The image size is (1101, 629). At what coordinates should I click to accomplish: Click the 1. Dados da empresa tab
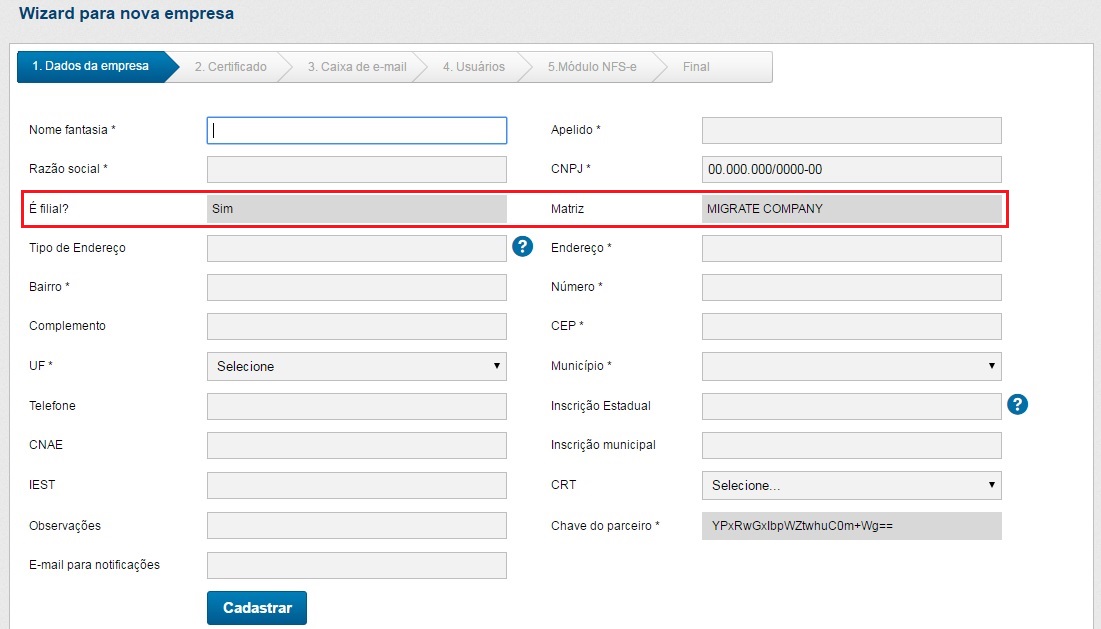(x=90, y=67)
